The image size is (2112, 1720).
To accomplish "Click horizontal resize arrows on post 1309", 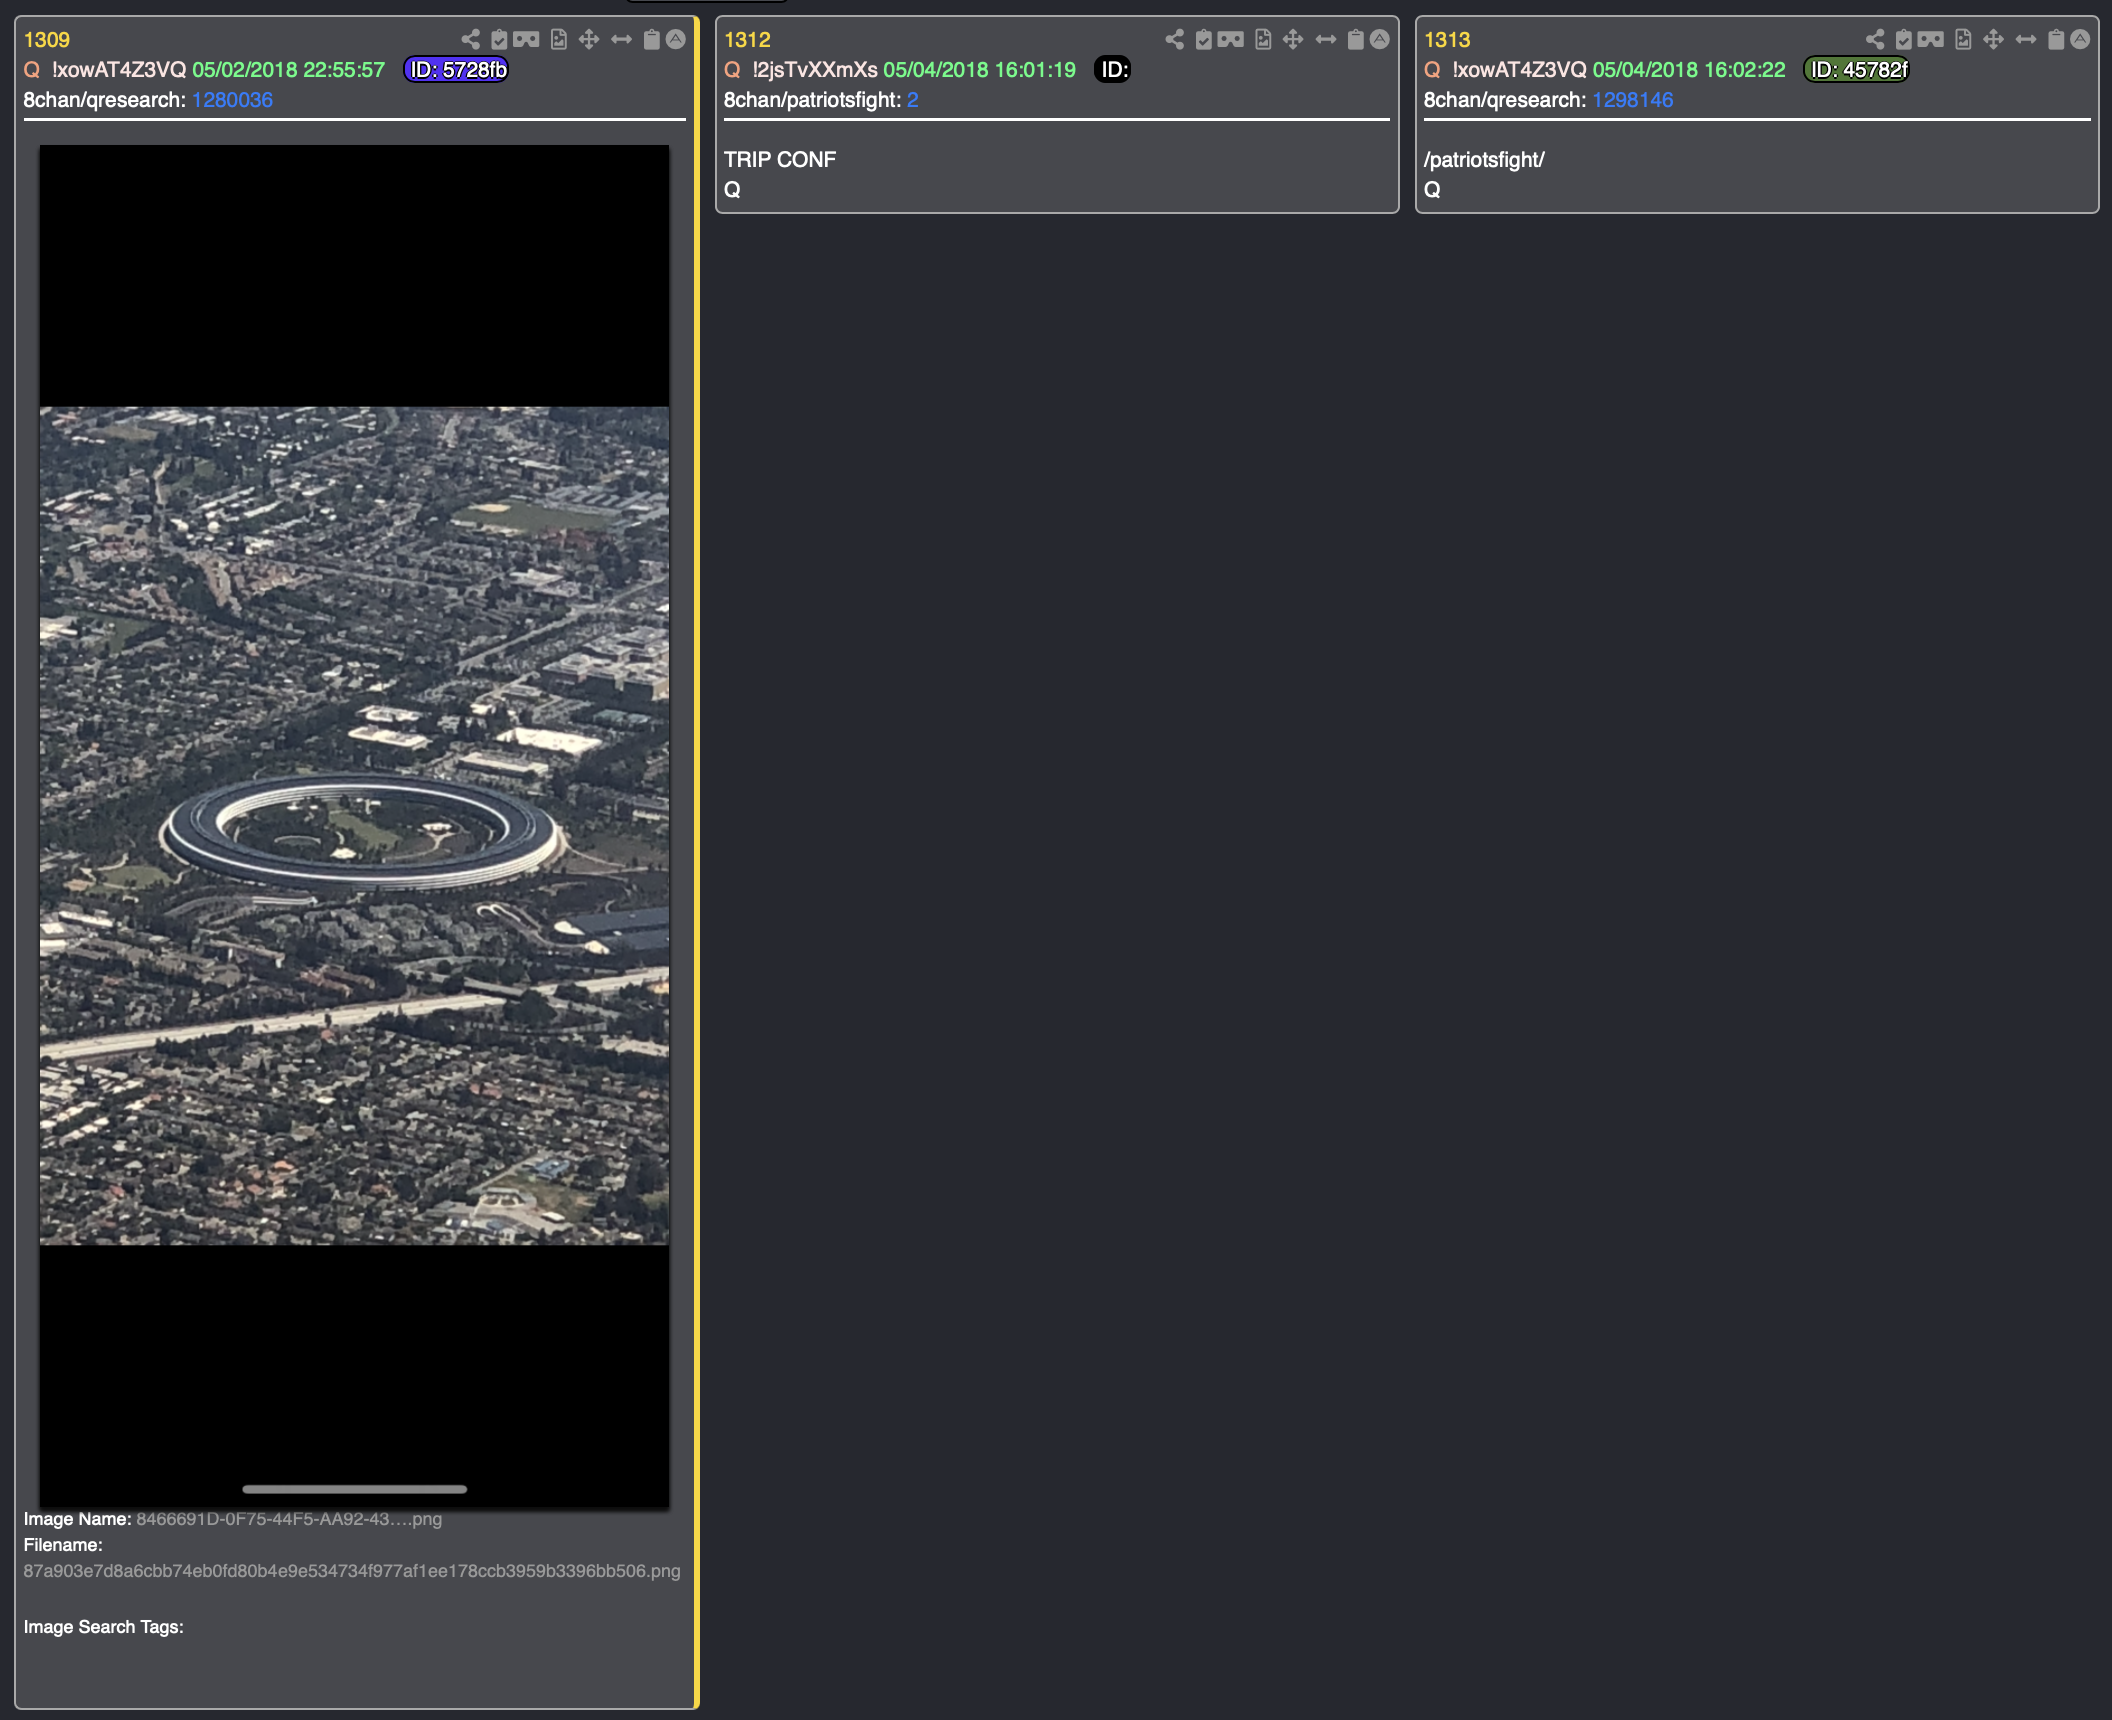I will [x=621, y=40].
